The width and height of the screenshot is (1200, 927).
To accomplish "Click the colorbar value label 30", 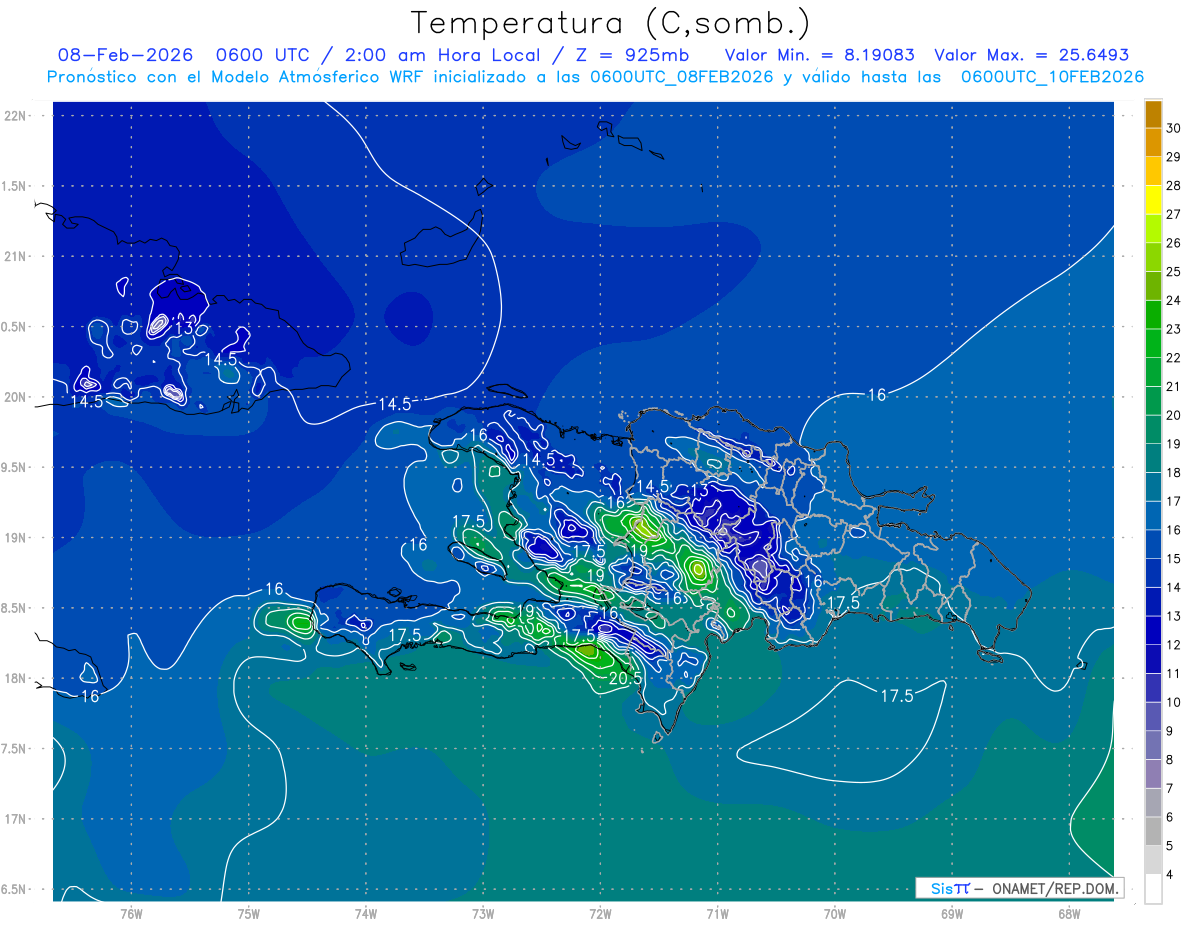I will pyautogui.click(x=1174, y=128).
